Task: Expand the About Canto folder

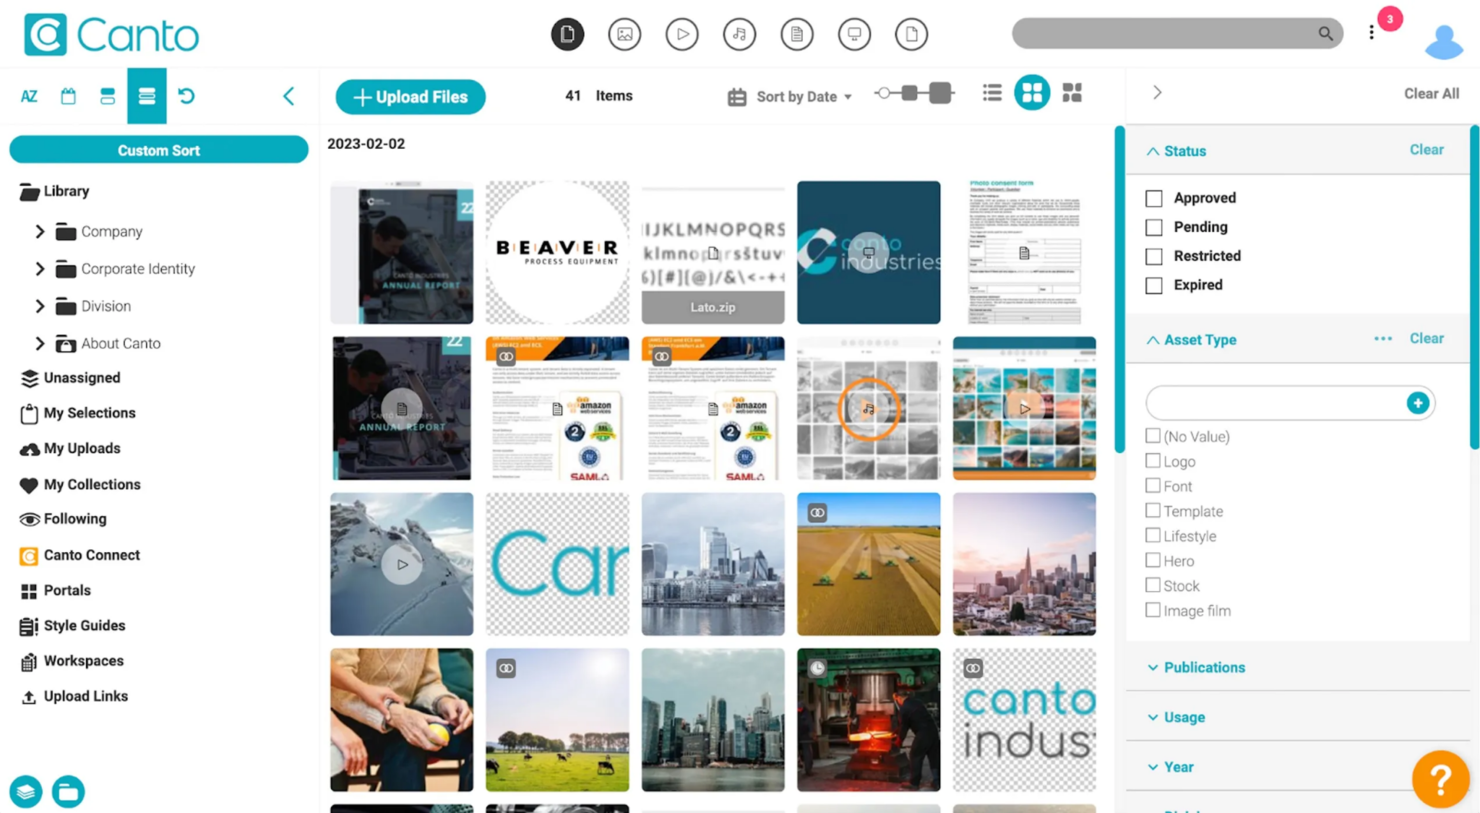Action: pyautogui.click(x=40, y=343)
